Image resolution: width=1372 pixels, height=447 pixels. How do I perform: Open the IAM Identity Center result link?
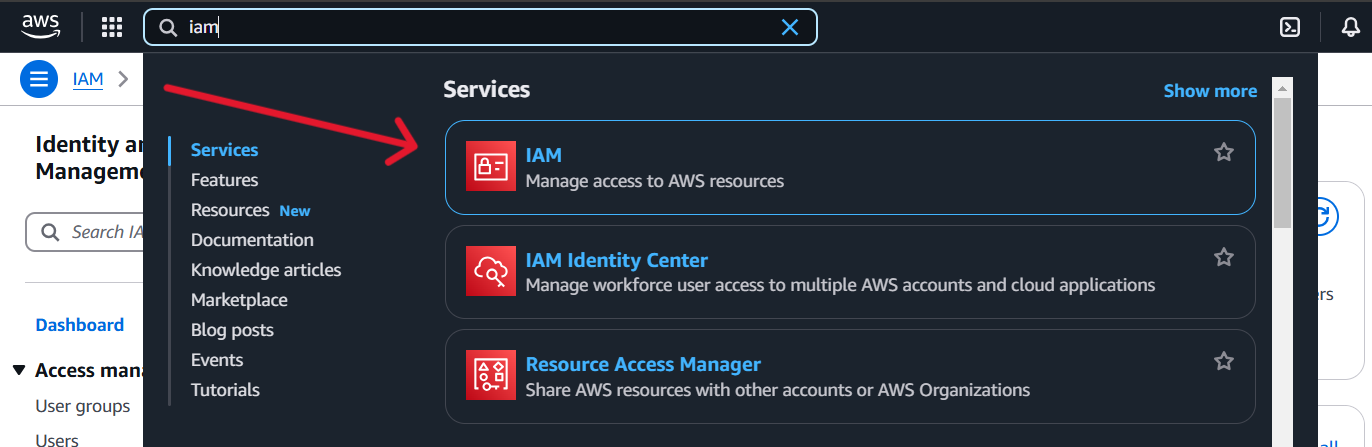tap(617, 260)
